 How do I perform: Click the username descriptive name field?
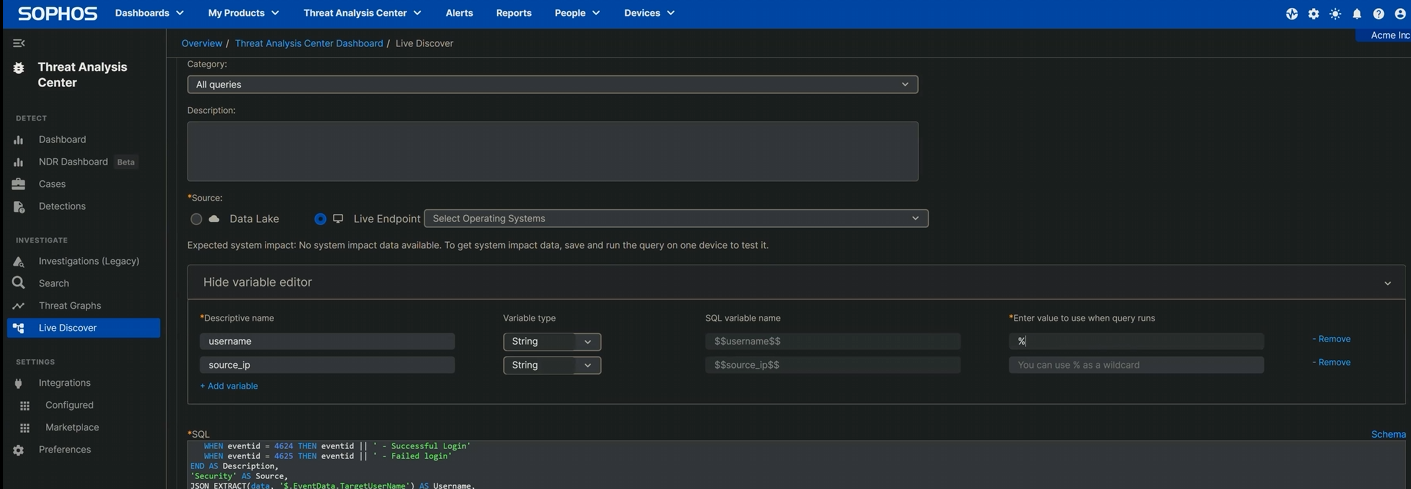(327, 342)
